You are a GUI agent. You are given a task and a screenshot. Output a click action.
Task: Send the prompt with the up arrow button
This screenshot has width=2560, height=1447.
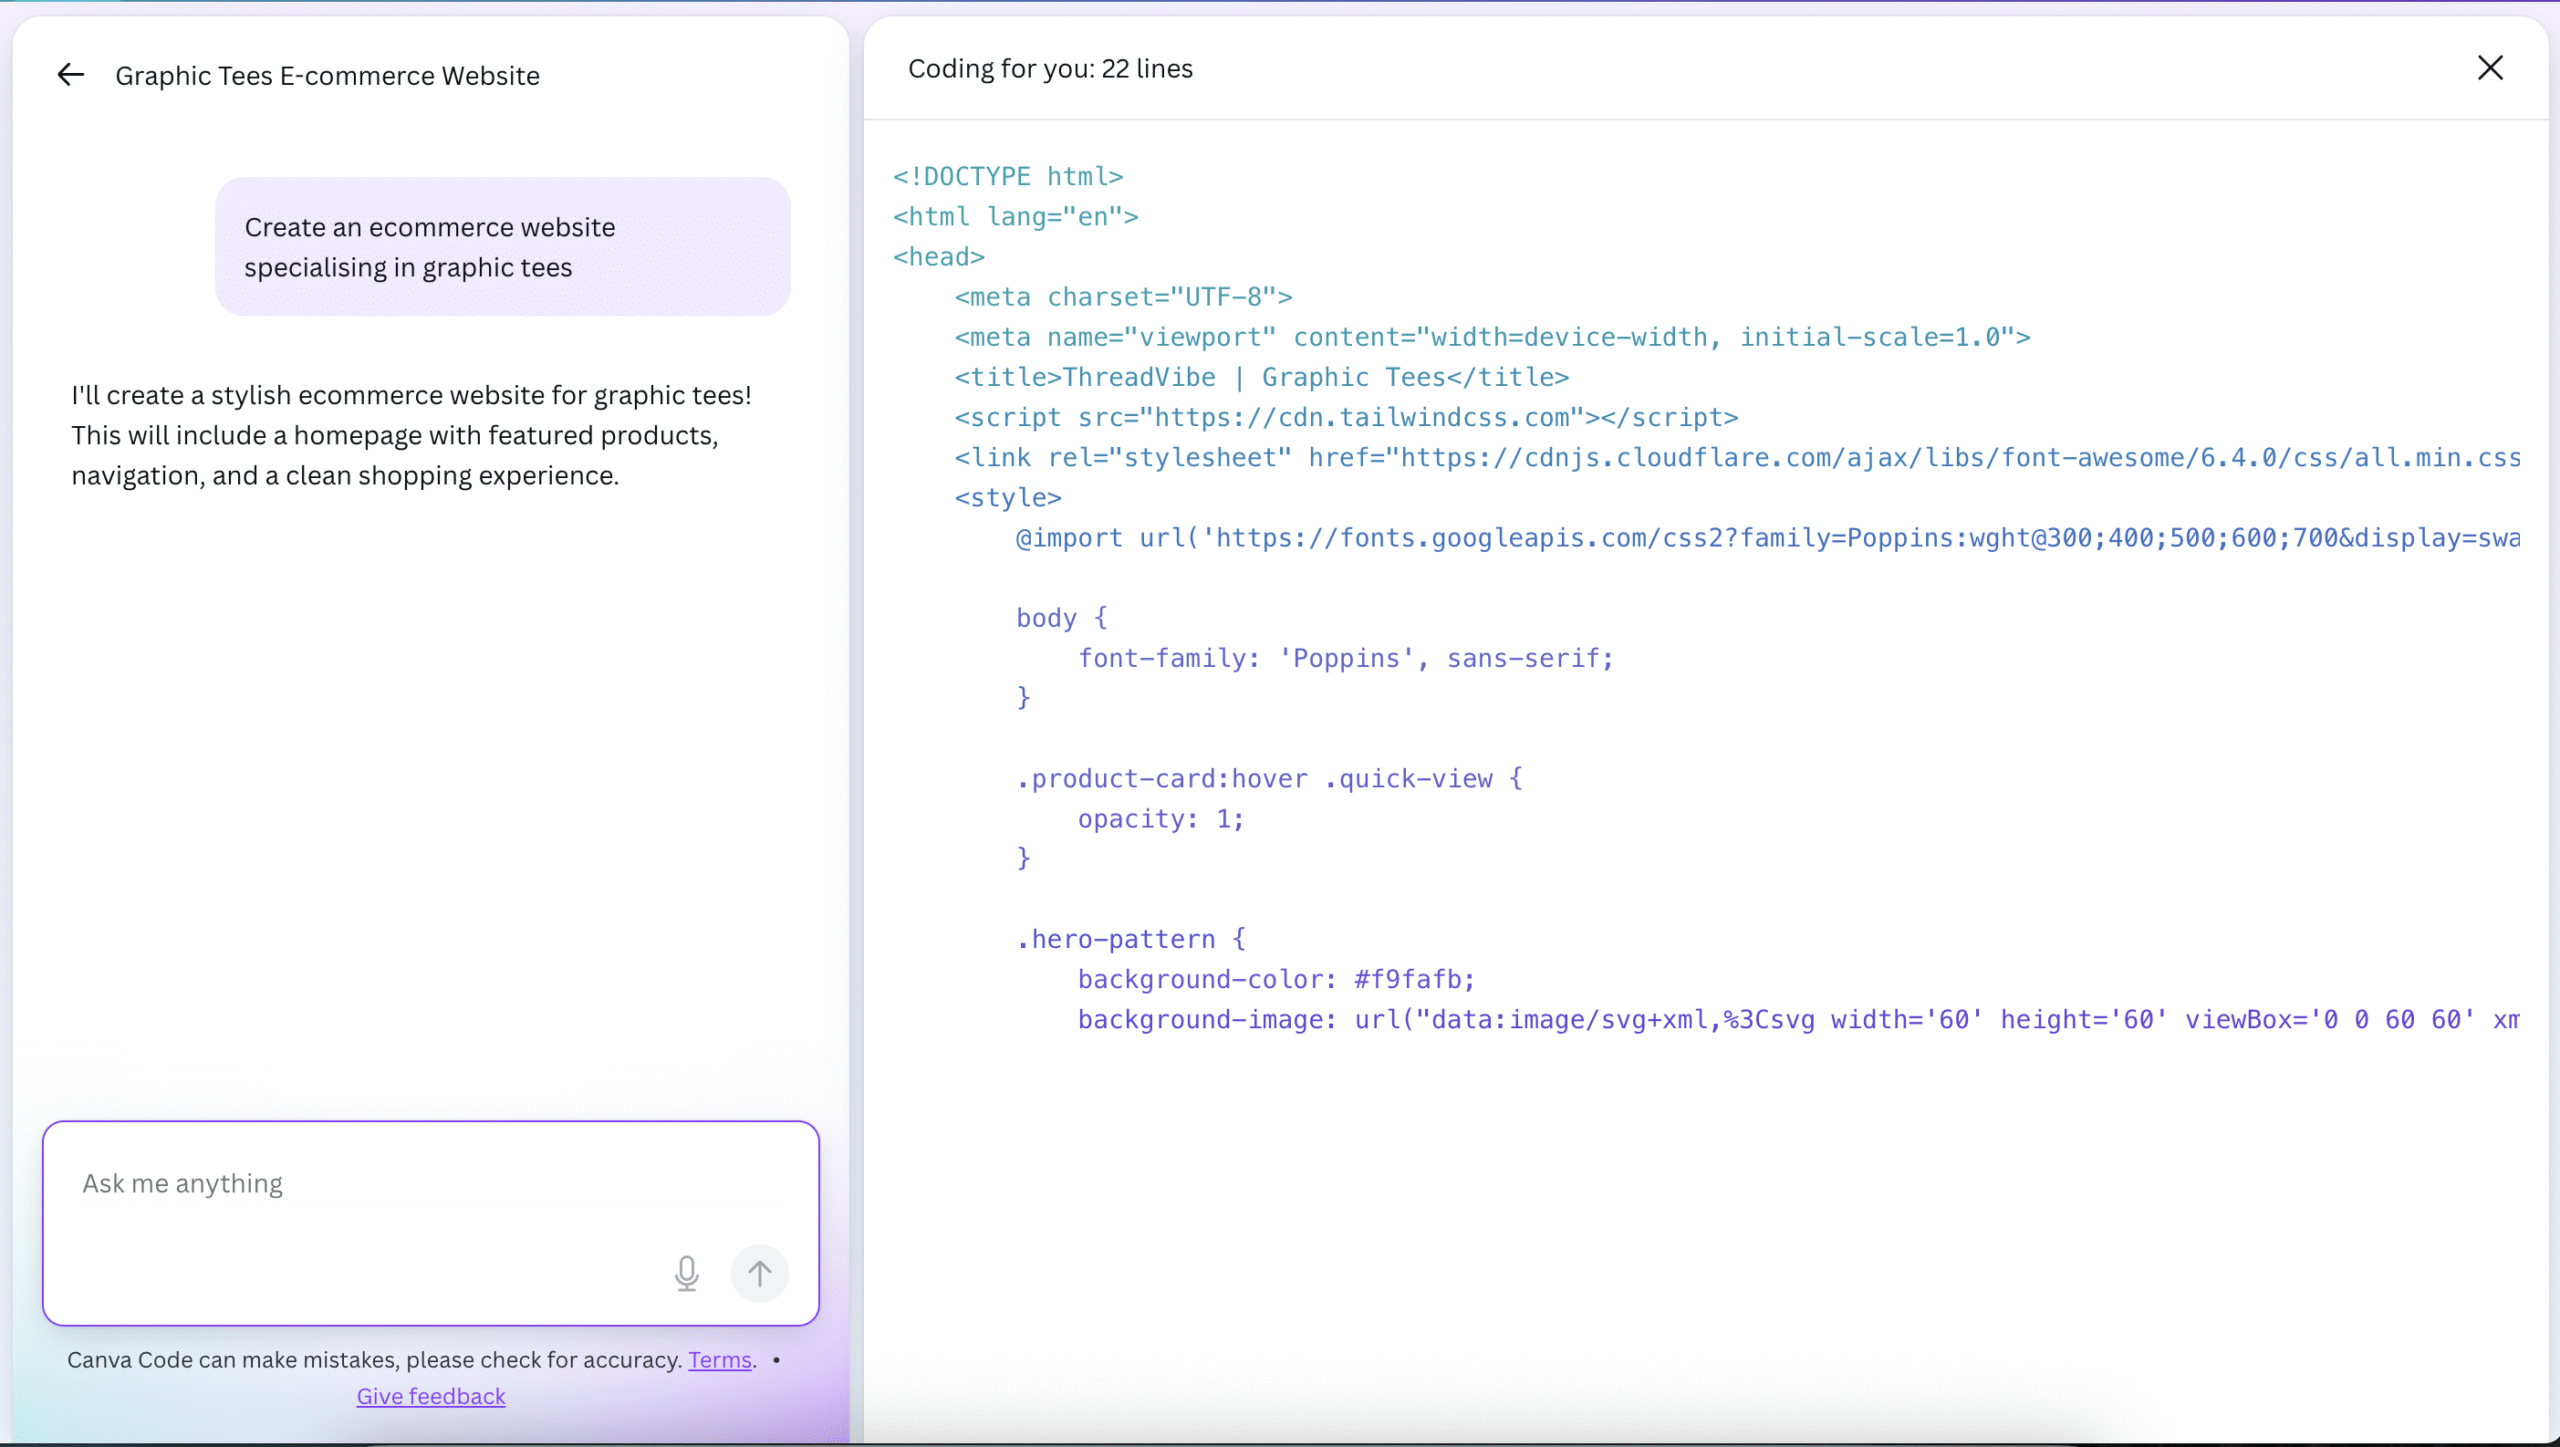coord(760,1273)
